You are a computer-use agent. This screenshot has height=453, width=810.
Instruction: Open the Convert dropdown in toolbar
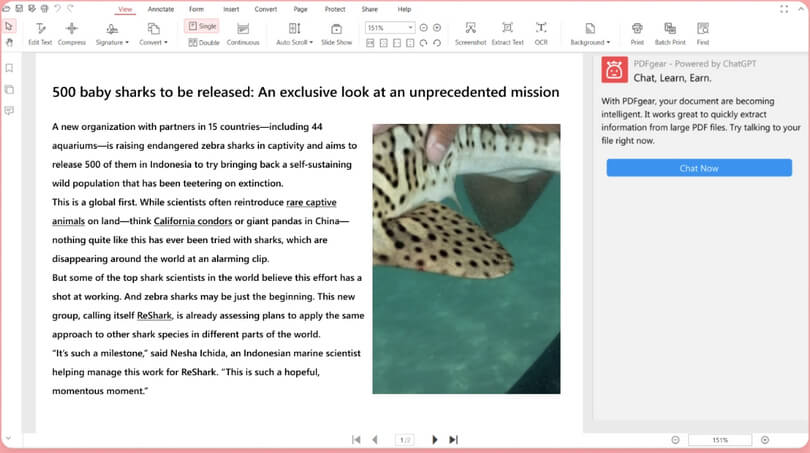pyautogui.click(x=153, y=34)
